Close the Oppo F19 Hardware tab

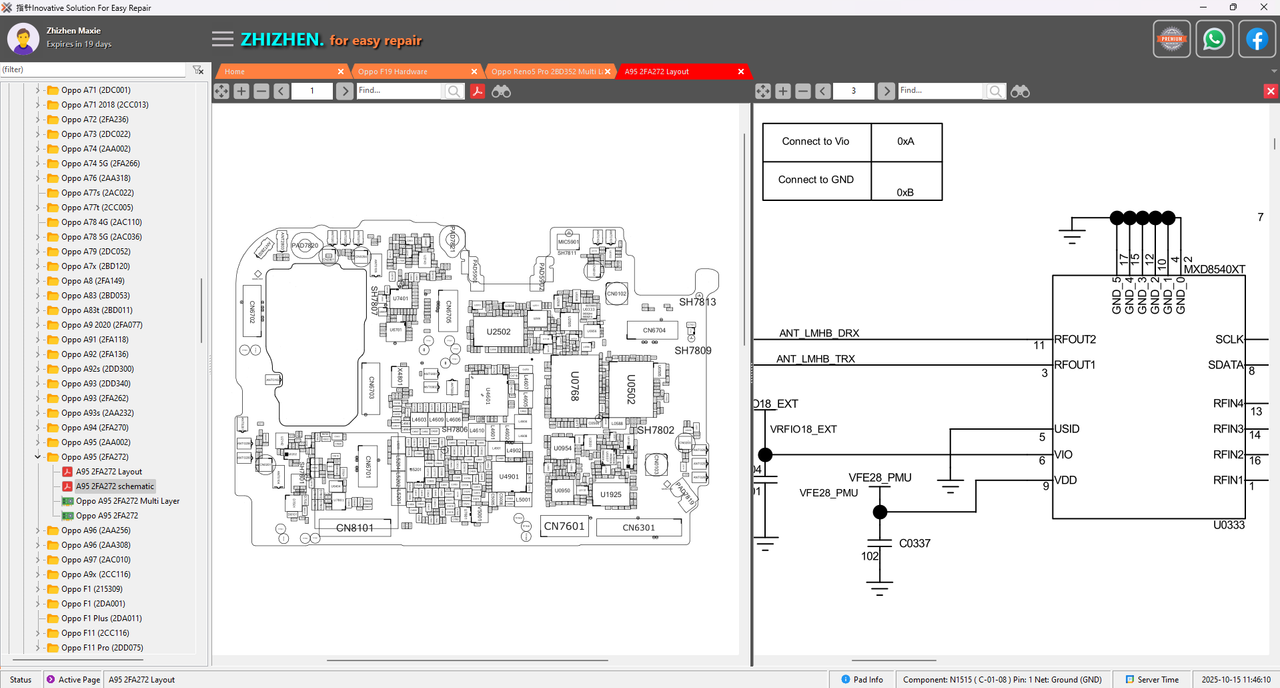pyautogui.click(x=475, y=71)
